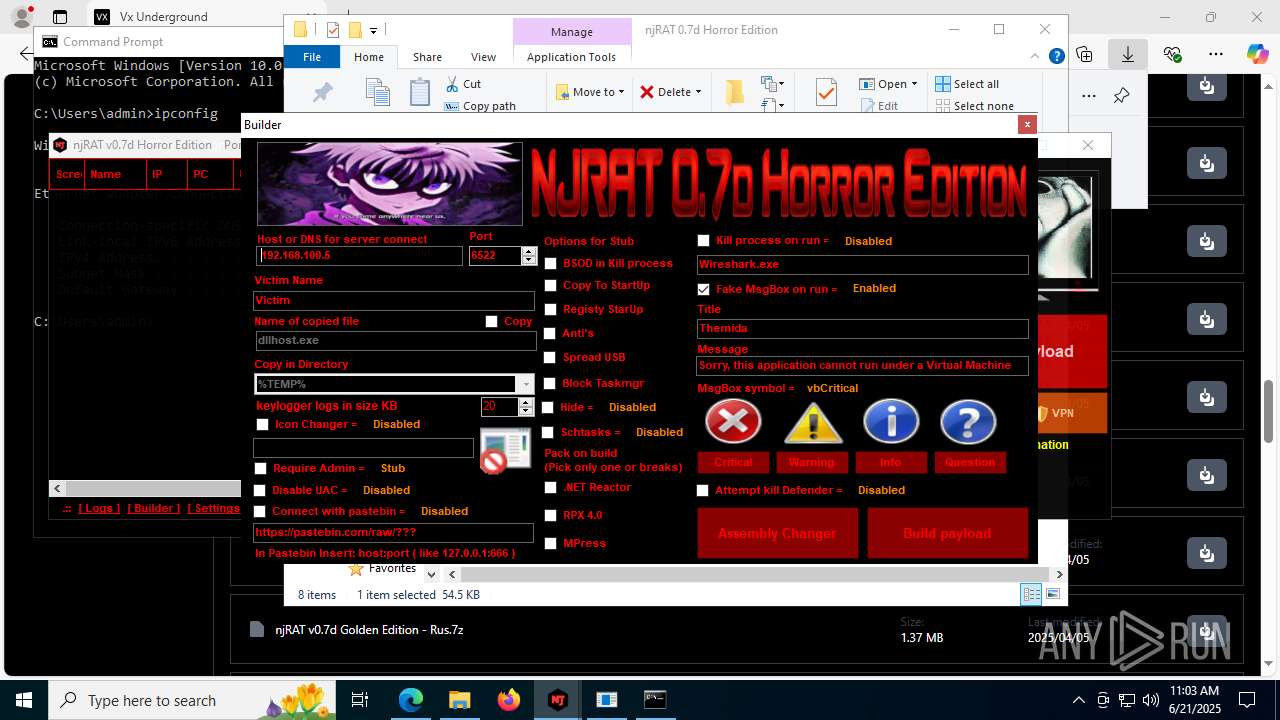Open Command Prompt from the taskbar
1280x720 pixels.
655,700
